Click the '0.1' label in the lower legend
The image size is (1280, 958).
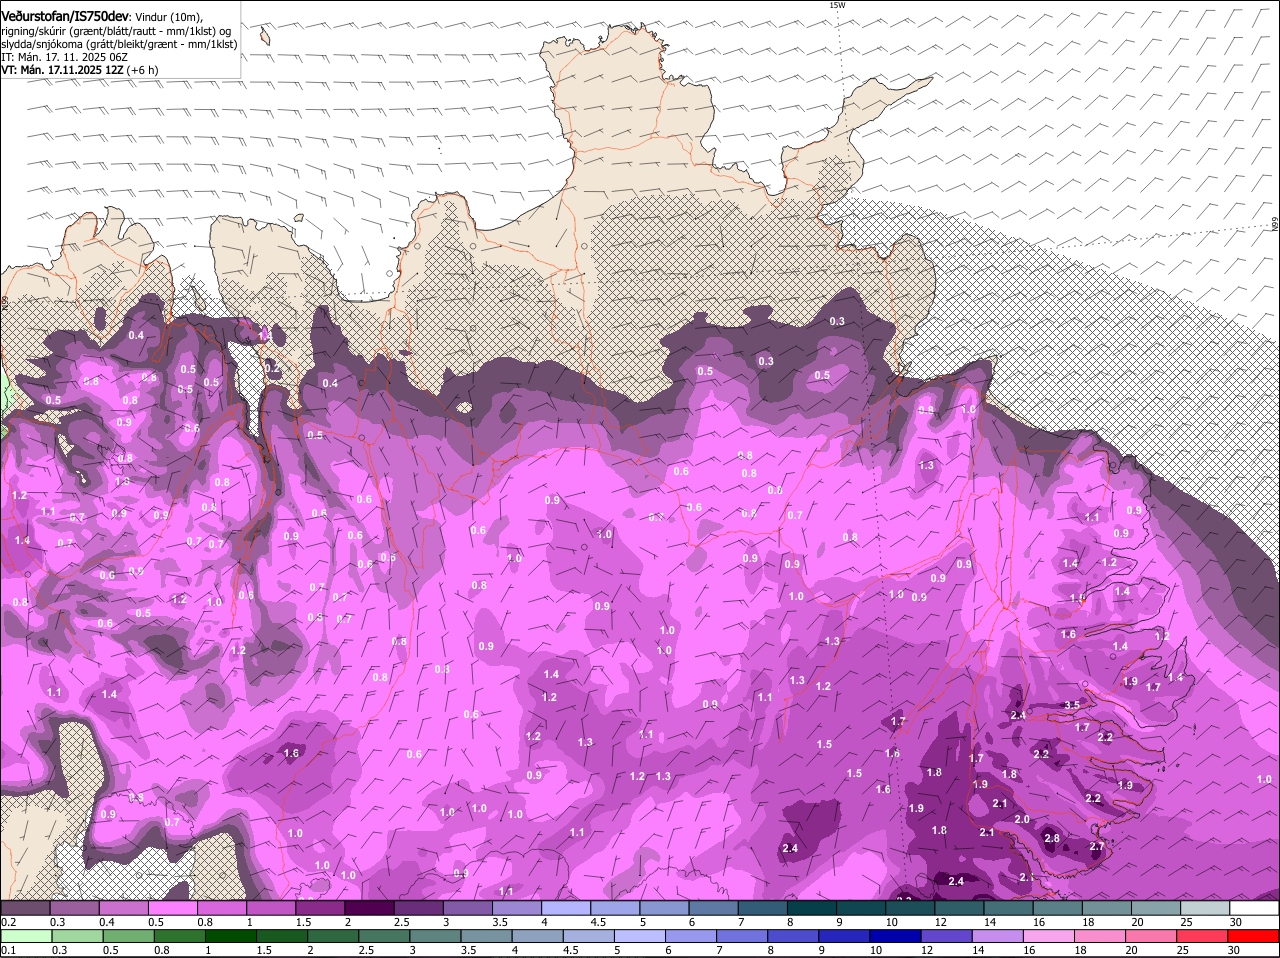tap(8, 950)
